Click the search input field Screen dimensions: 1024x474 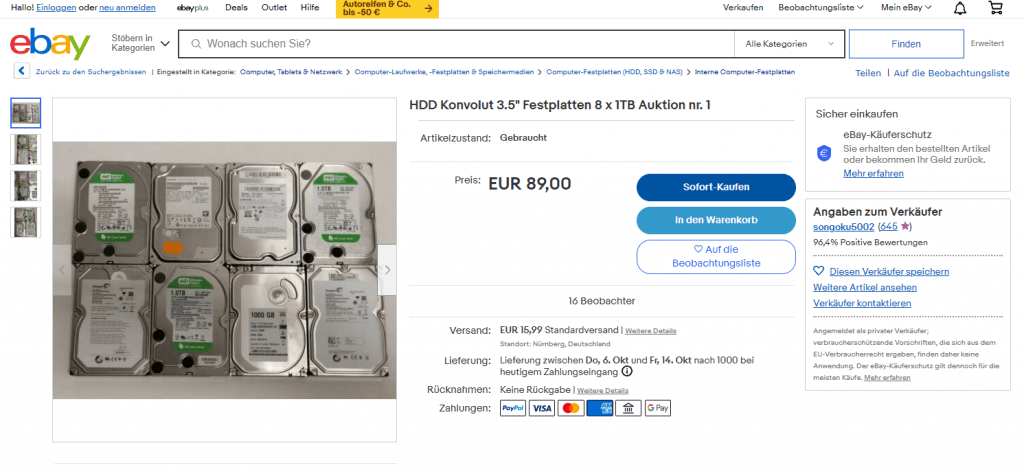455,44
